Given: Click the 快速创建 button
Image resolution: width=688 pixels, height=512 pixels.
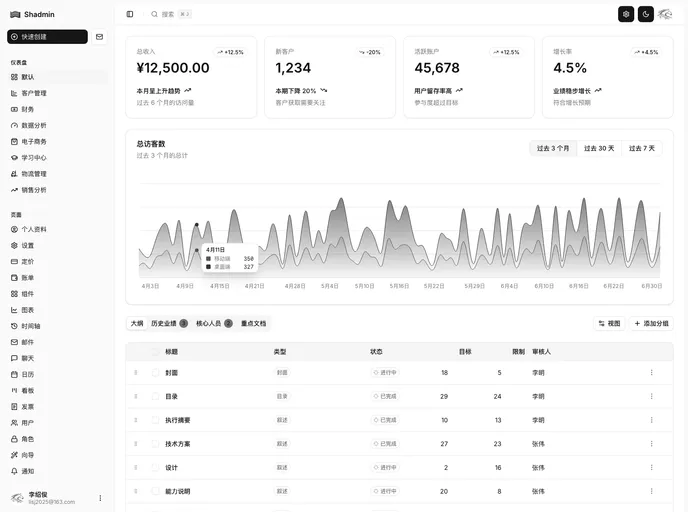Looking at the screenshot, I should click(47, 37).
